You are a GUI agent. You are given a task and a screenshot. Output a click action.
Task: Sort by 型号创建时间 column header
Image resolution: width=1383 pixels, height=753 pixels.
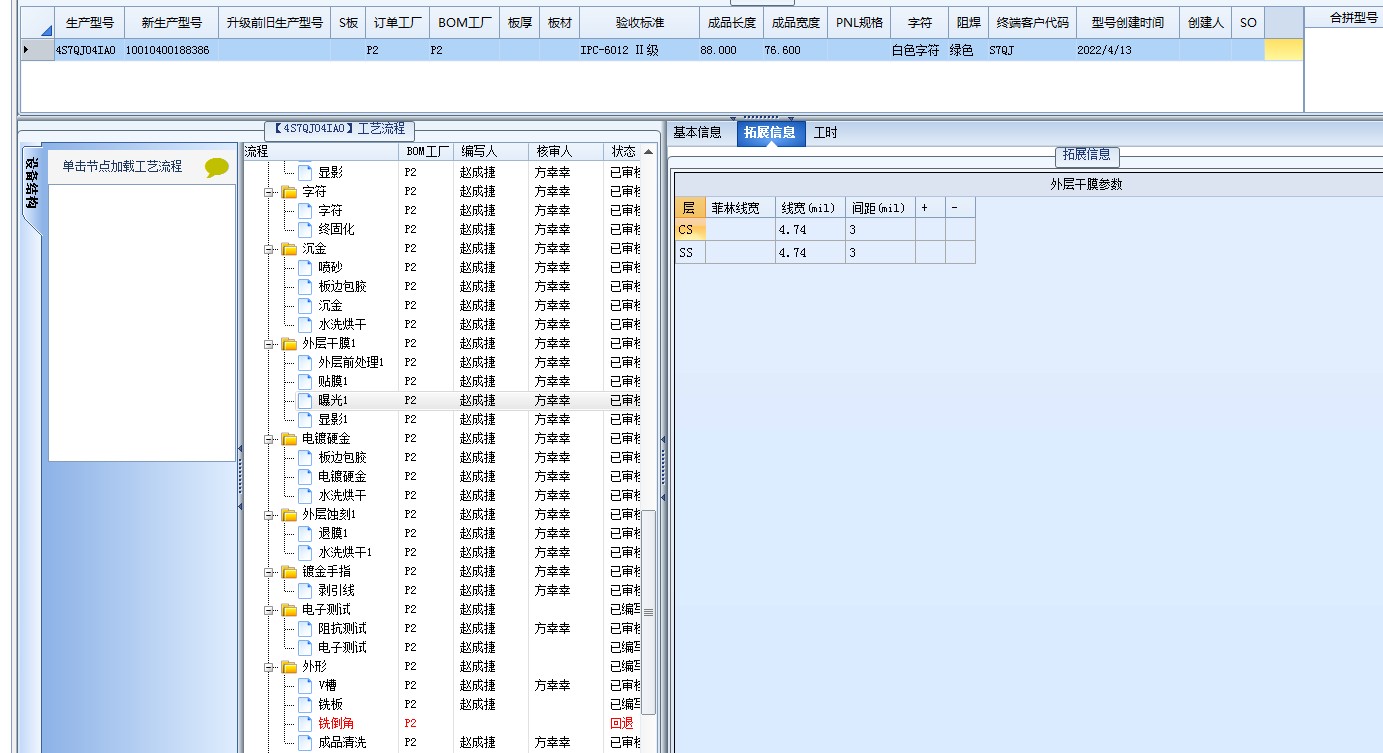coord(1127,22)
